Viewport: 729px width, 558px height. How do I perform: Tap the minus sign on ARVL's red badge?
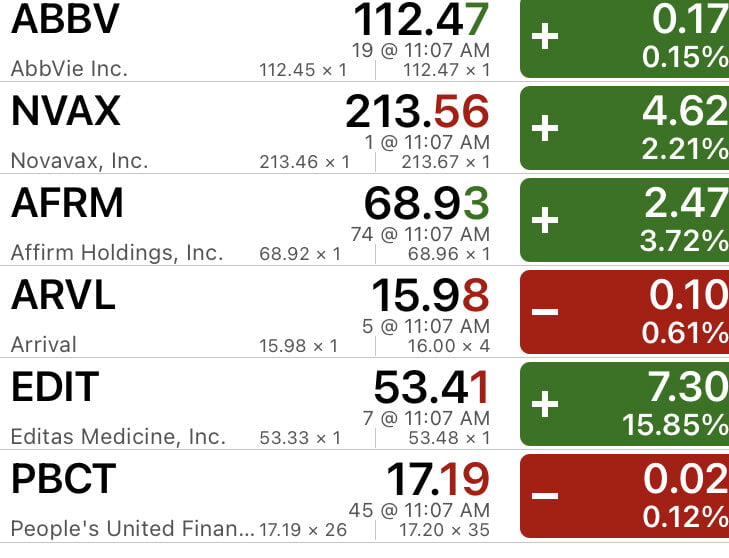(x=545, y=311)
